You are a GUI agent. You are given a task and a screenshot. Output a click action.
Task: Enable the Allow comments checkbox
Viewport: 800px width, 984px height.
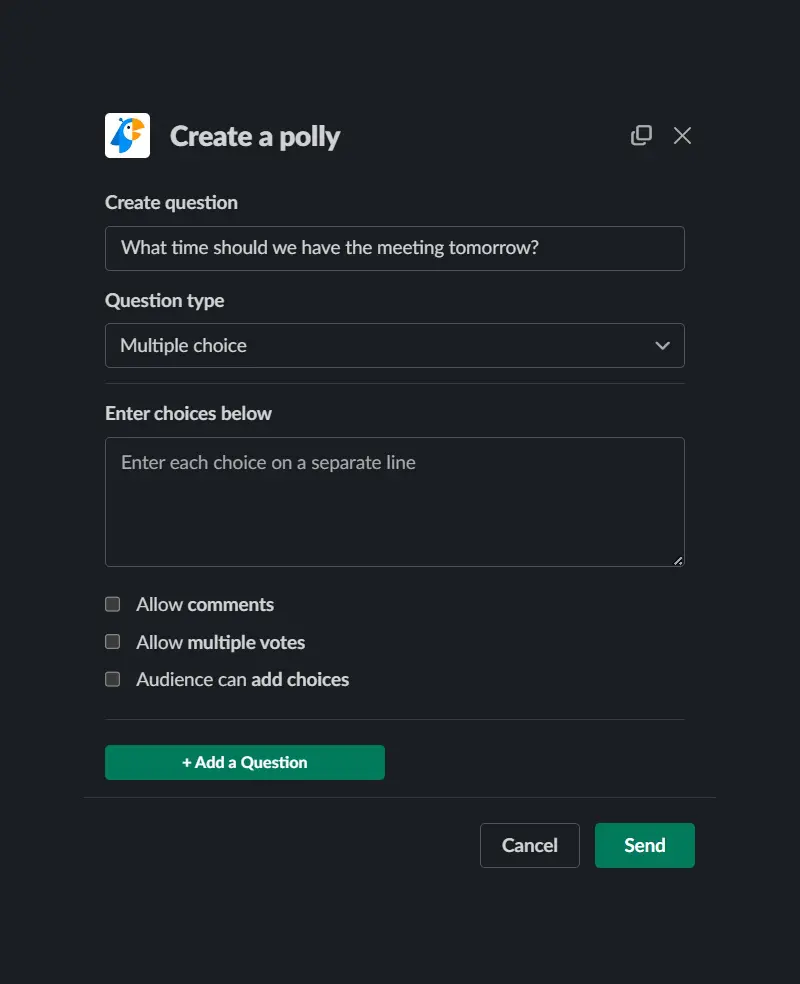[112, 604]
